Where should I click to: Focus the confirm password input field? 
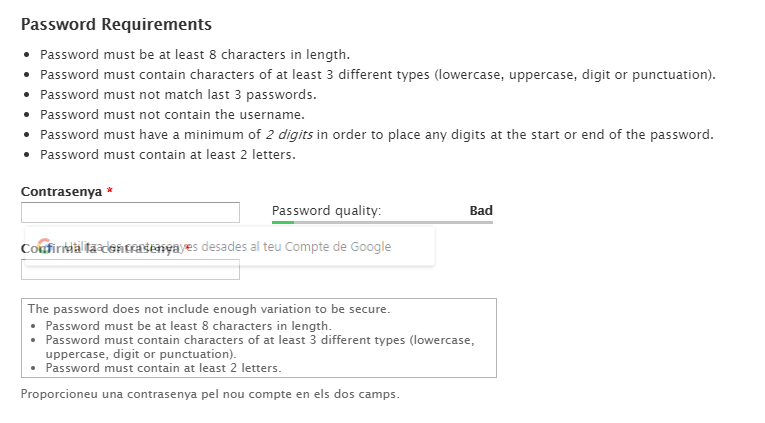coord(130,271)
